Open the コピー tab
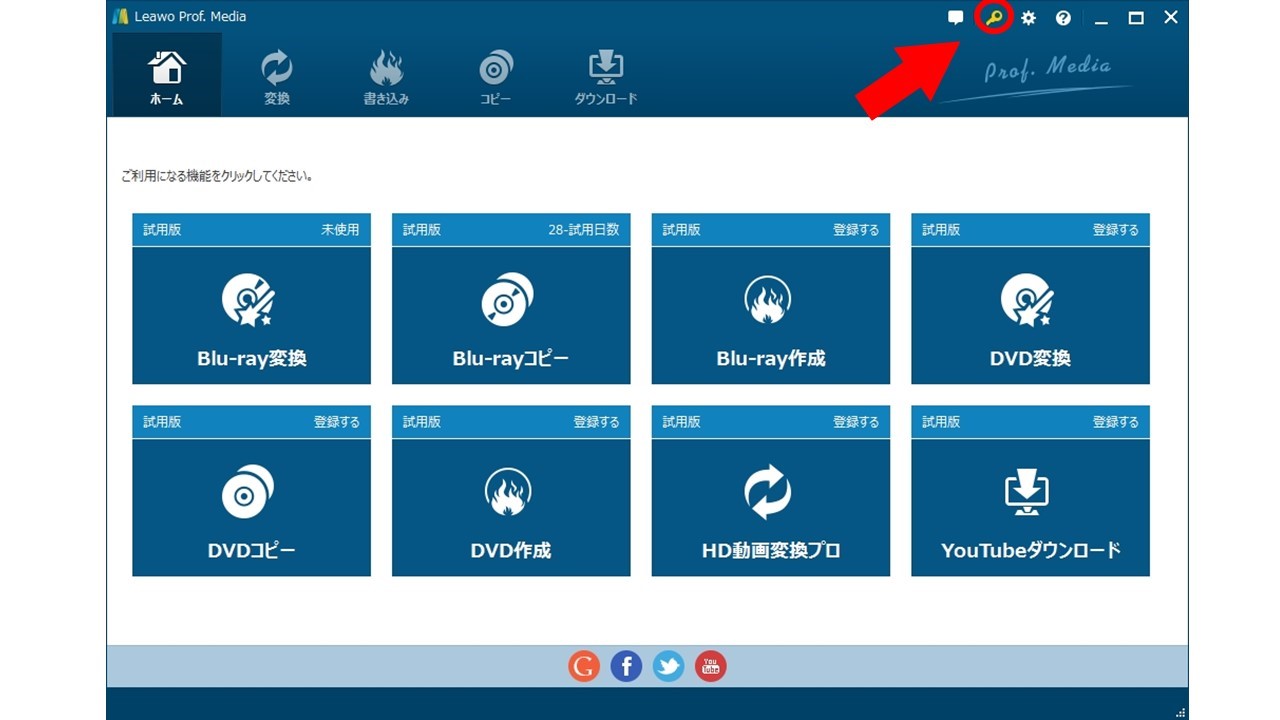This screenshot has width=1280, height=720. pos(495,76)
